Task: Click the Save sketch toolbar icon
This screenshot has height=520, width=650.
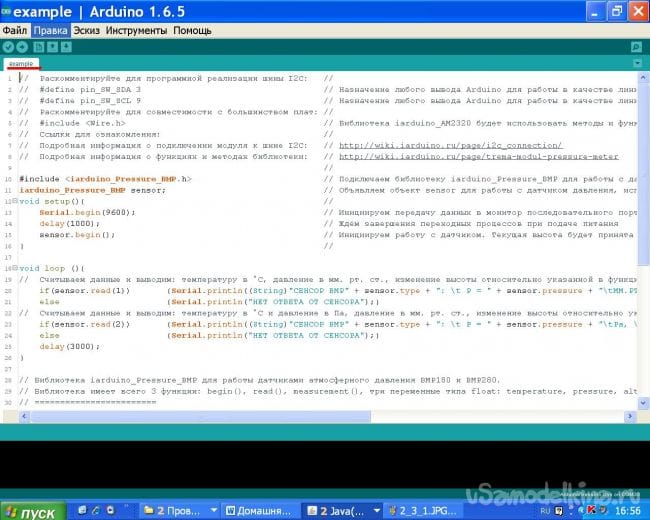Action: pos(66,47)
